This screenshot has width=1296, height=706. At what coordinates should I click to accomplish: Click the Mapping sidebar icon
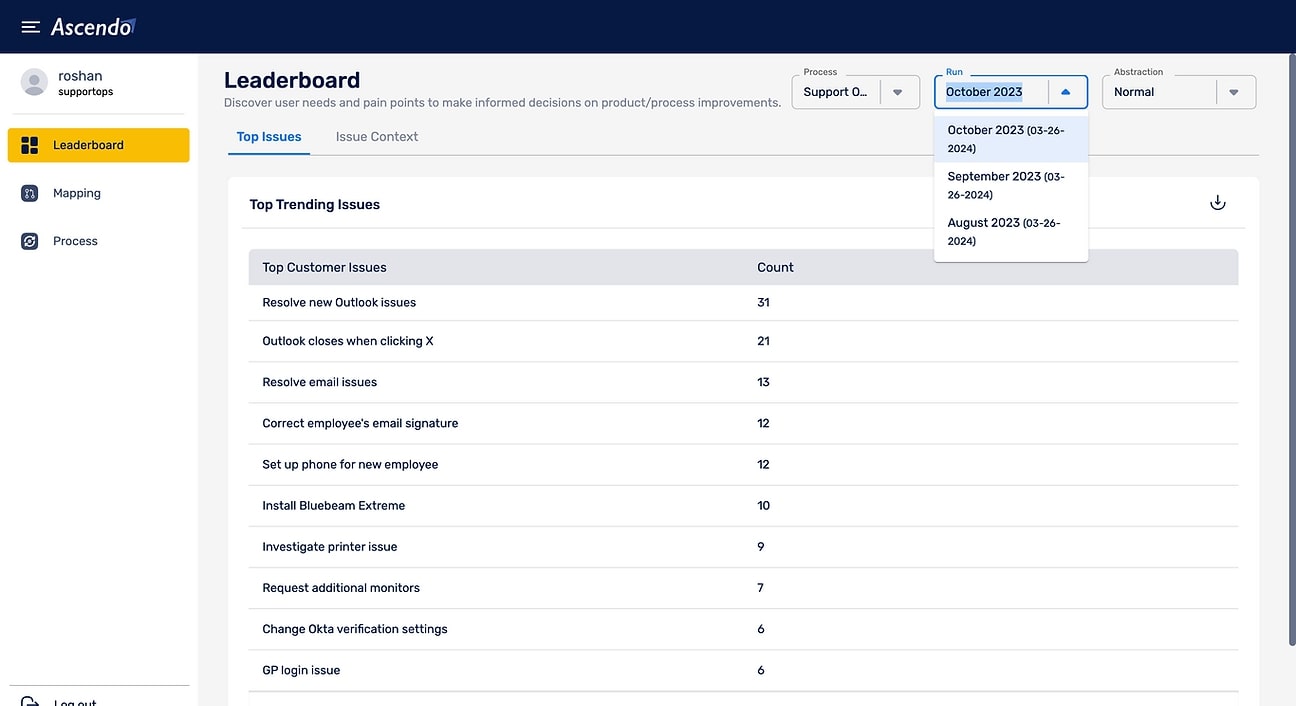tap(30, 194)
